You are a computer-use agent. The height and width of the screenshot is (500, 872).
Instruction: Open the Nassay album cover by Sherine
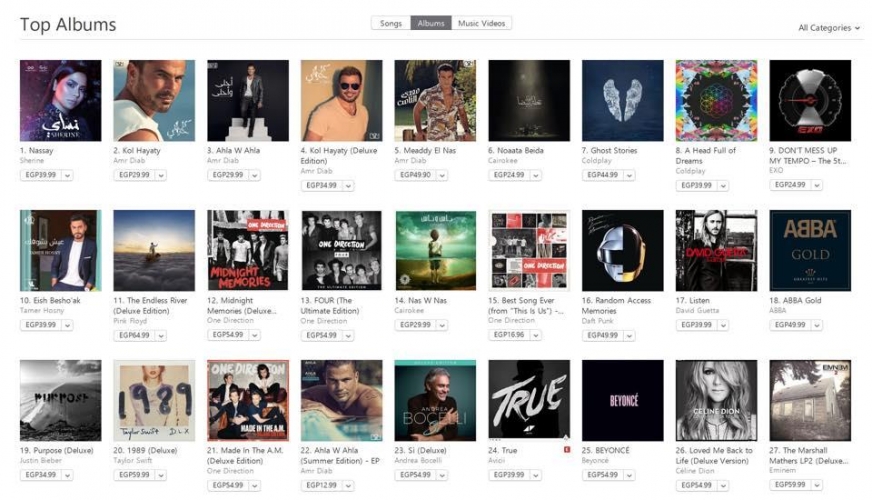[x=61, y=101]
